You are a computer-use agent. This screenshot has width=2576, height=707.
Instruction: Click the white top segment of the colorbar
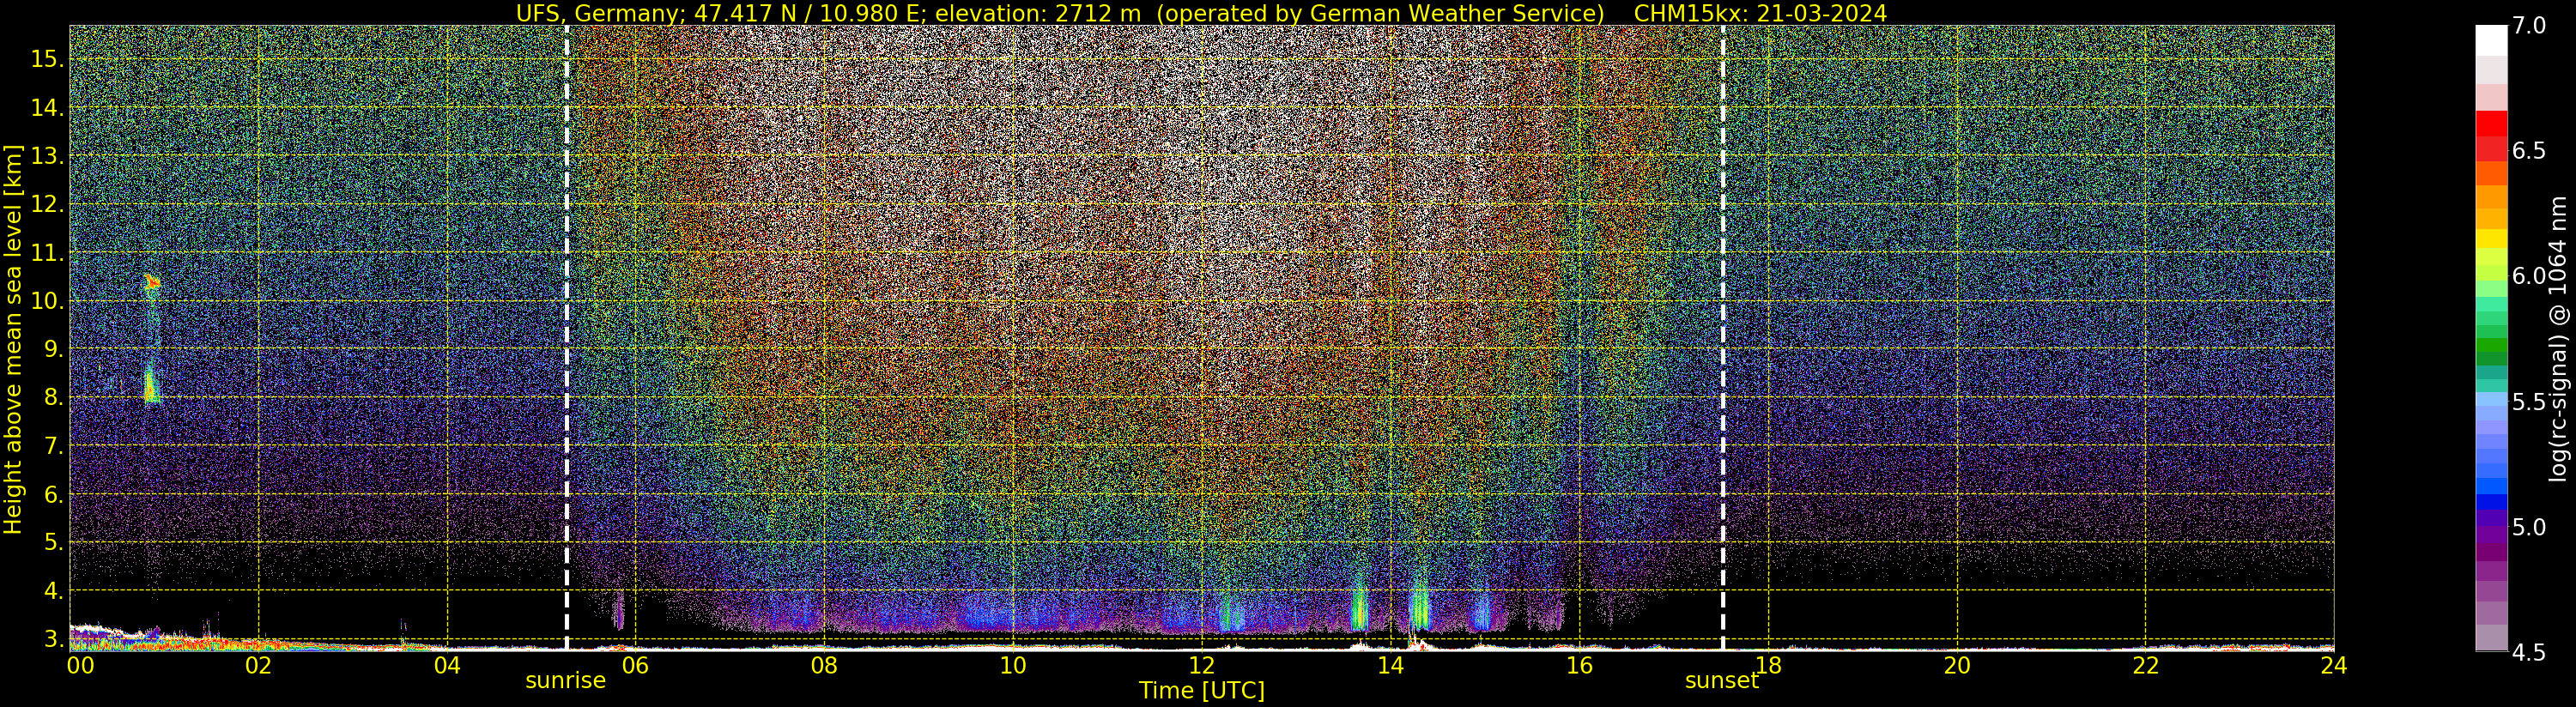(2491, 40)
